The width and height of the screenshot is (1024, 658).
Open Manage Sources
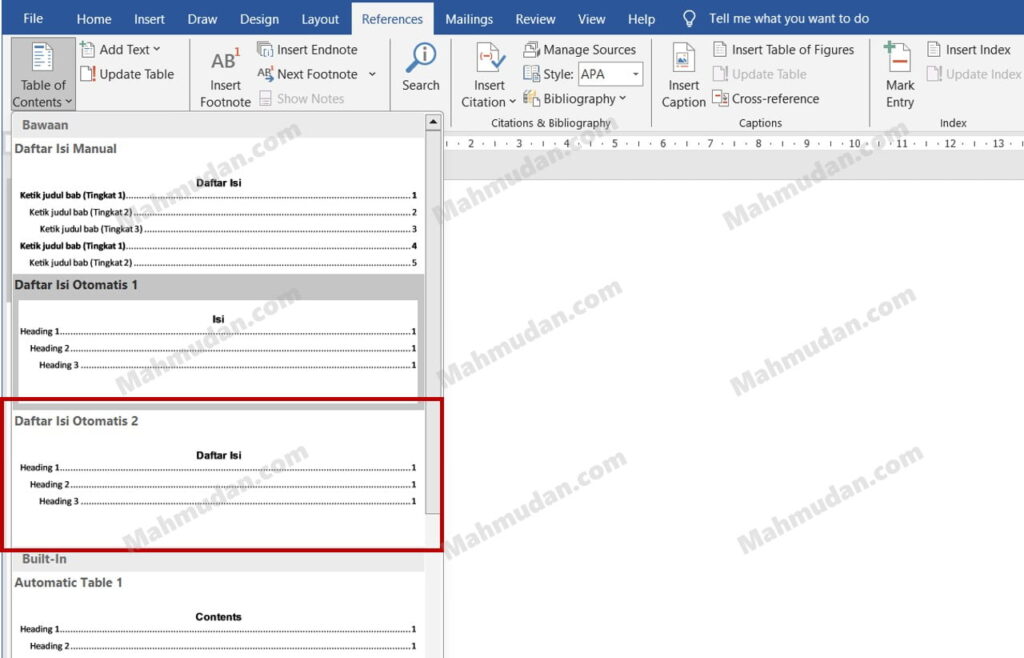[580, 49]
